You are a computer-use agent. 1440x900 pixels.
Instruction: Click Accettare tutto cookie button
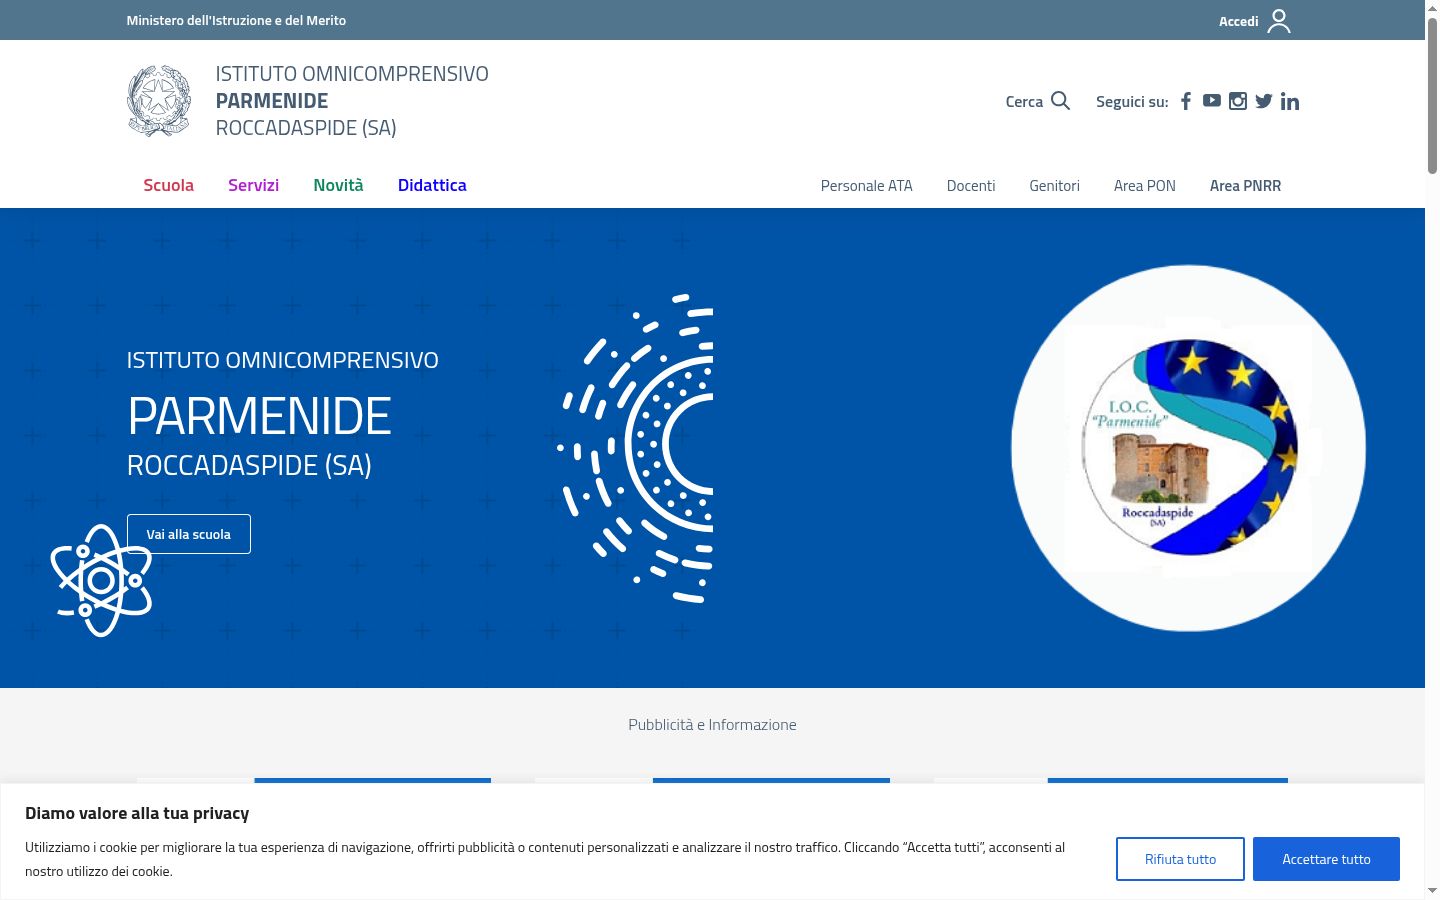click(x=1326, y=859)
